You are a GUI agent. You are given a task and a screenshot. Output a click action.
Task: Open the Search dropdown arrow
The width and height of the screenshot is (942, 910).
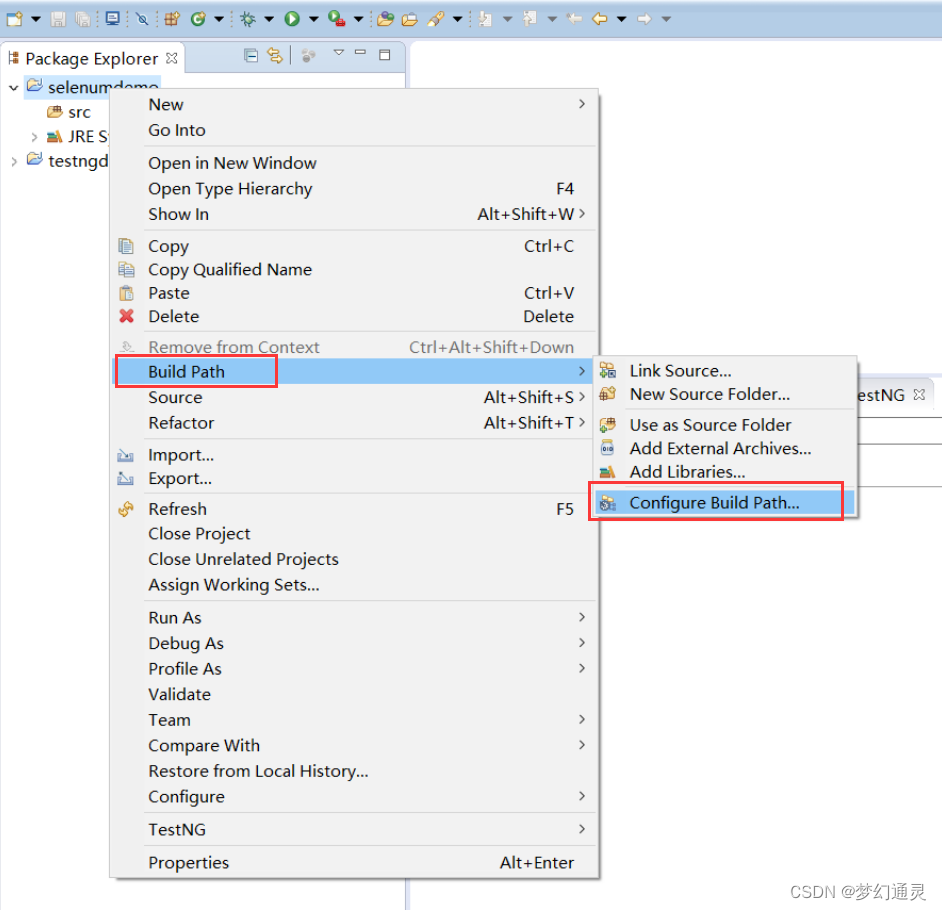pos(458,19)
